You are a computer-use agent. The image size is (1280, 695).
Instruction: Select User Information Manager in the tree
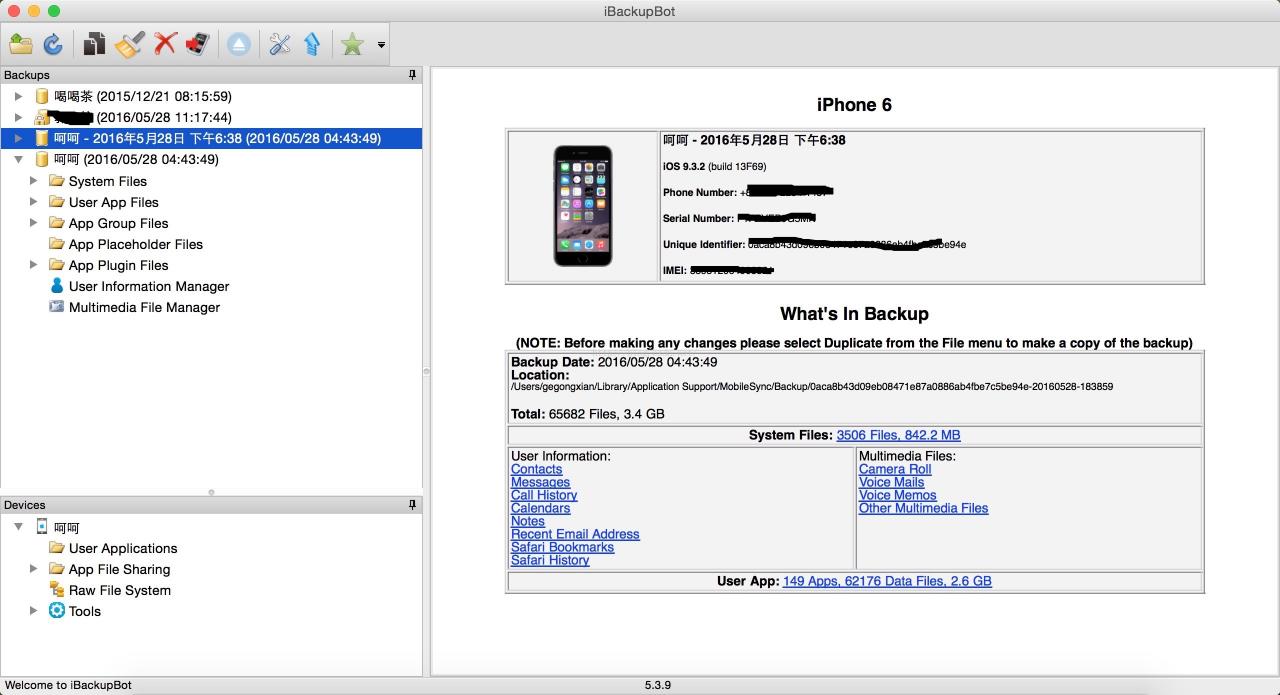[x=139, y=286]
